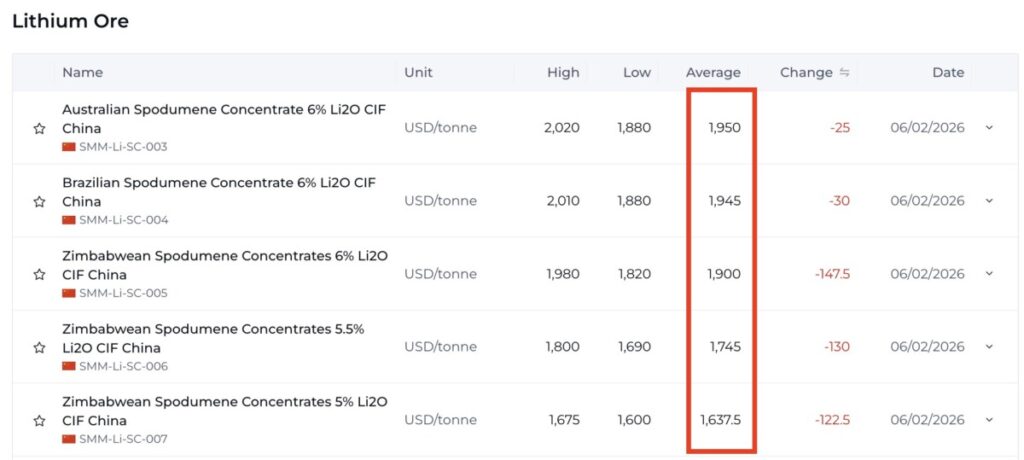1024x460 pixels.
Task: Click China flag icon next to SMM-Li-SC-004
Action: pyautogui.click(x=69, y=220)
